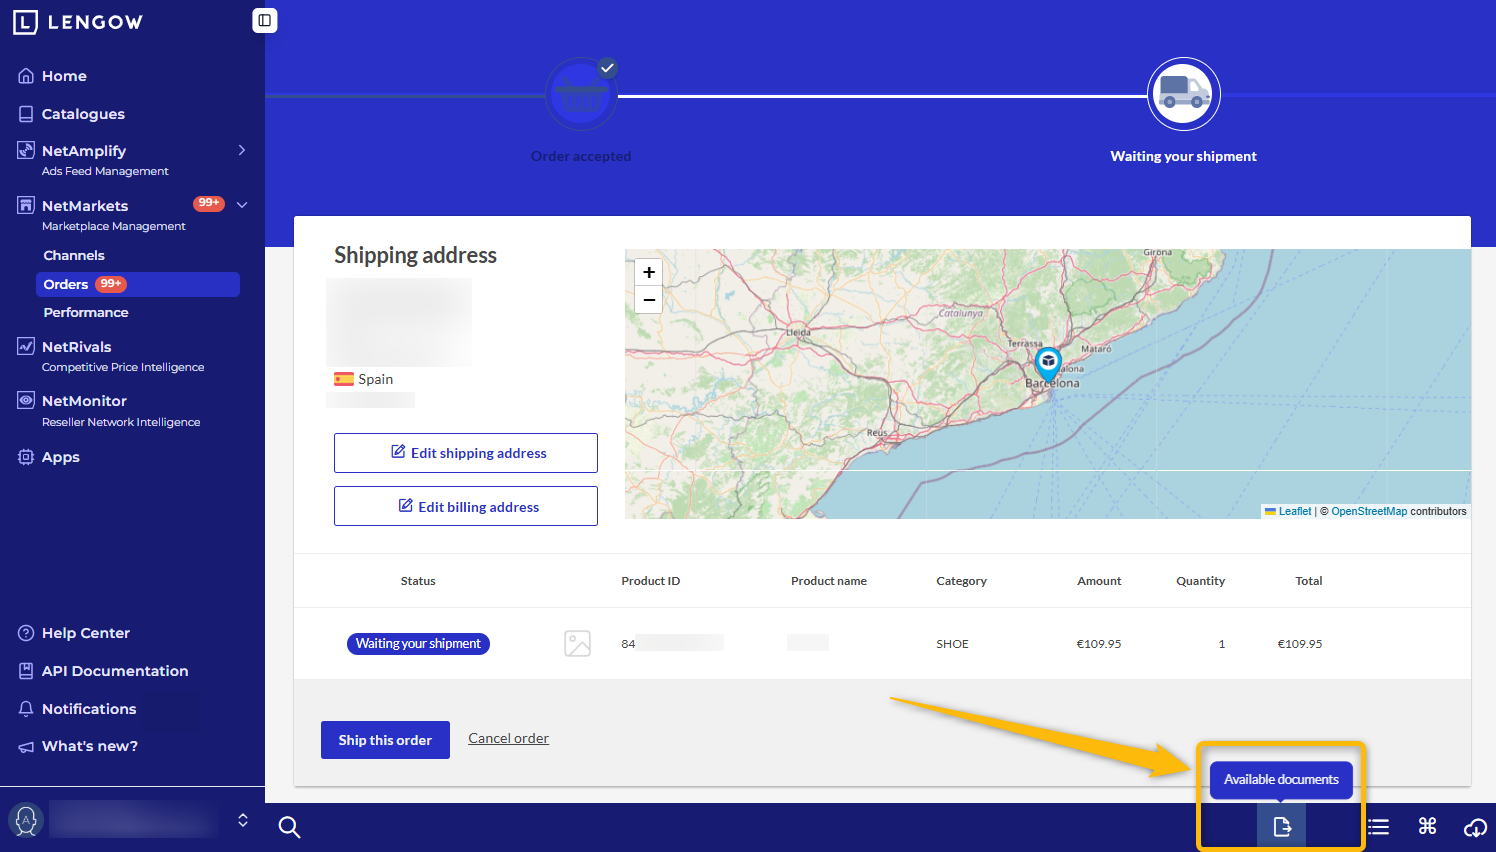Click the product image placeholder thumbnail
This screenshot has height=852, width=1496.
578,643
